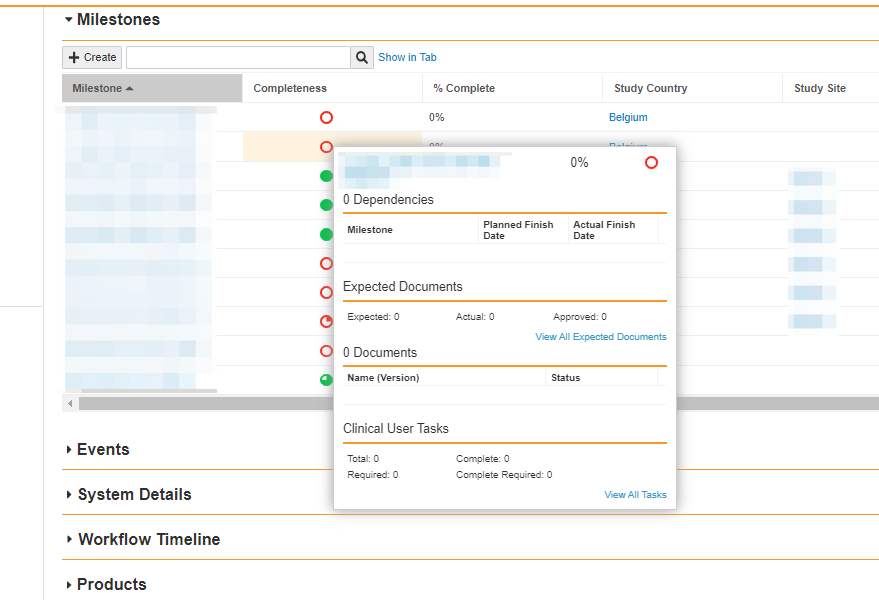Click the red partially filled completeness pie
Viewport: 879px width, 600px height.
(326, 322)
